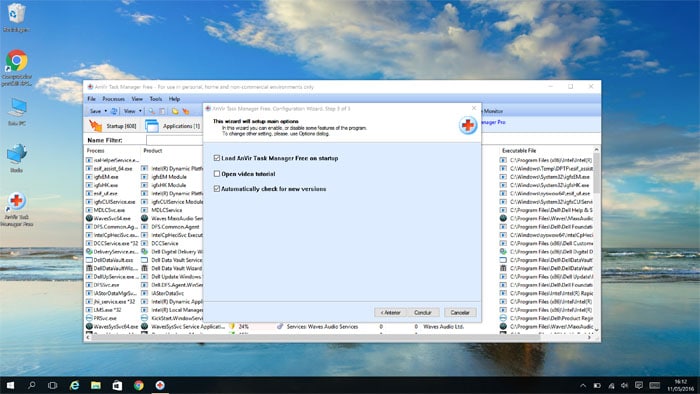This screenshot has height=394, width=700.
Task: Open taskbar search magnifier
Action: pyautogui.click(x=32, y=385)
